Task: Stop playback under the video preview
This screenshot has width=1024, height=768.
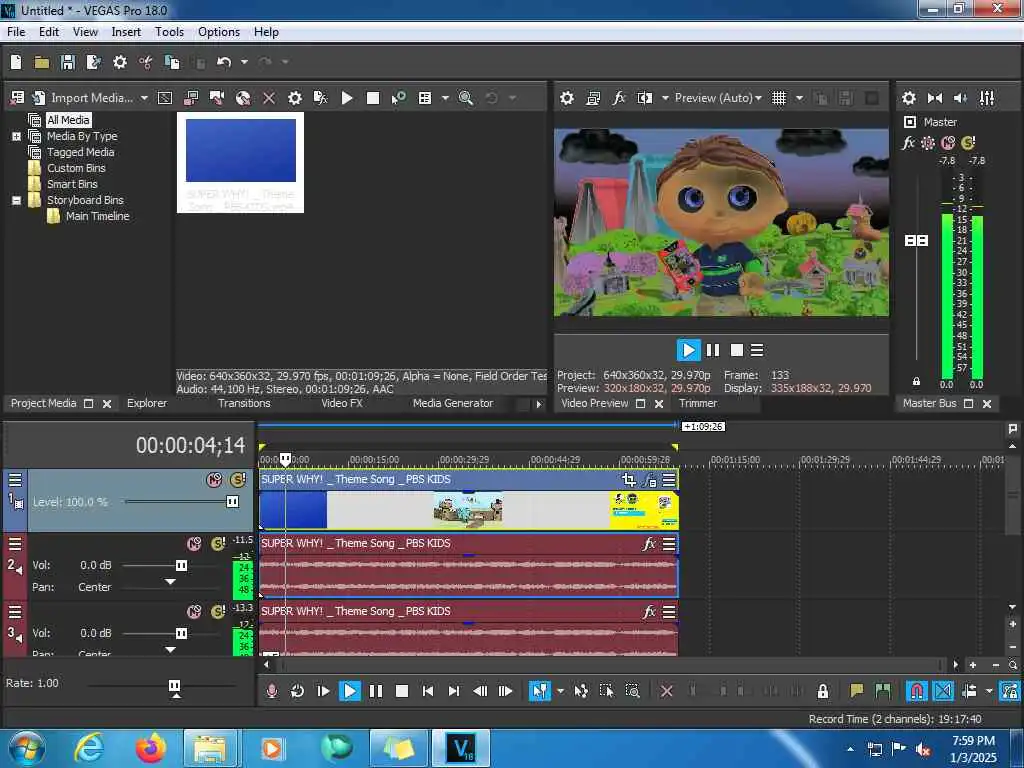Action: [737, 351]
